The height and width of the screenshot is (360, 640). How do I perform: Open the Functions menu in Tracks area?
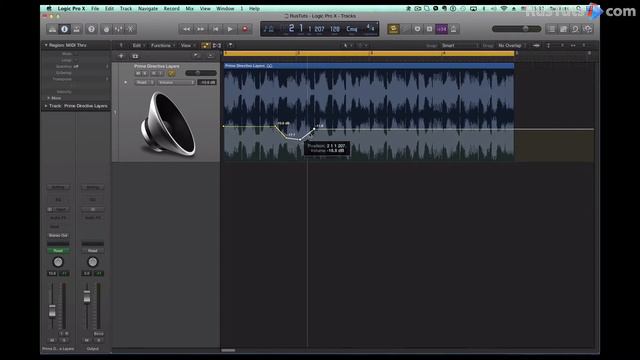tap(162, 45)
